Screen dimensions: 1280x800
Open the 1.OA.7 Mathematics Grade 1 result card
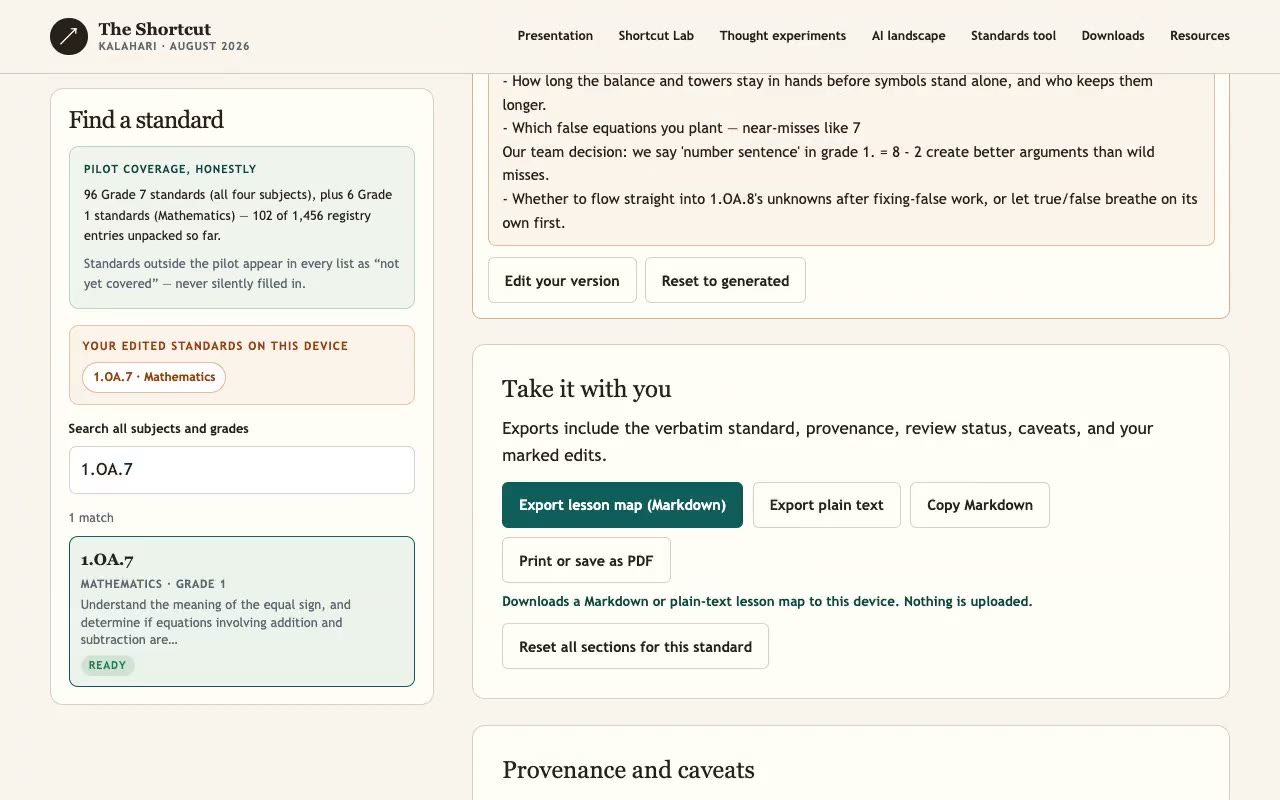[x=242, y=612]
